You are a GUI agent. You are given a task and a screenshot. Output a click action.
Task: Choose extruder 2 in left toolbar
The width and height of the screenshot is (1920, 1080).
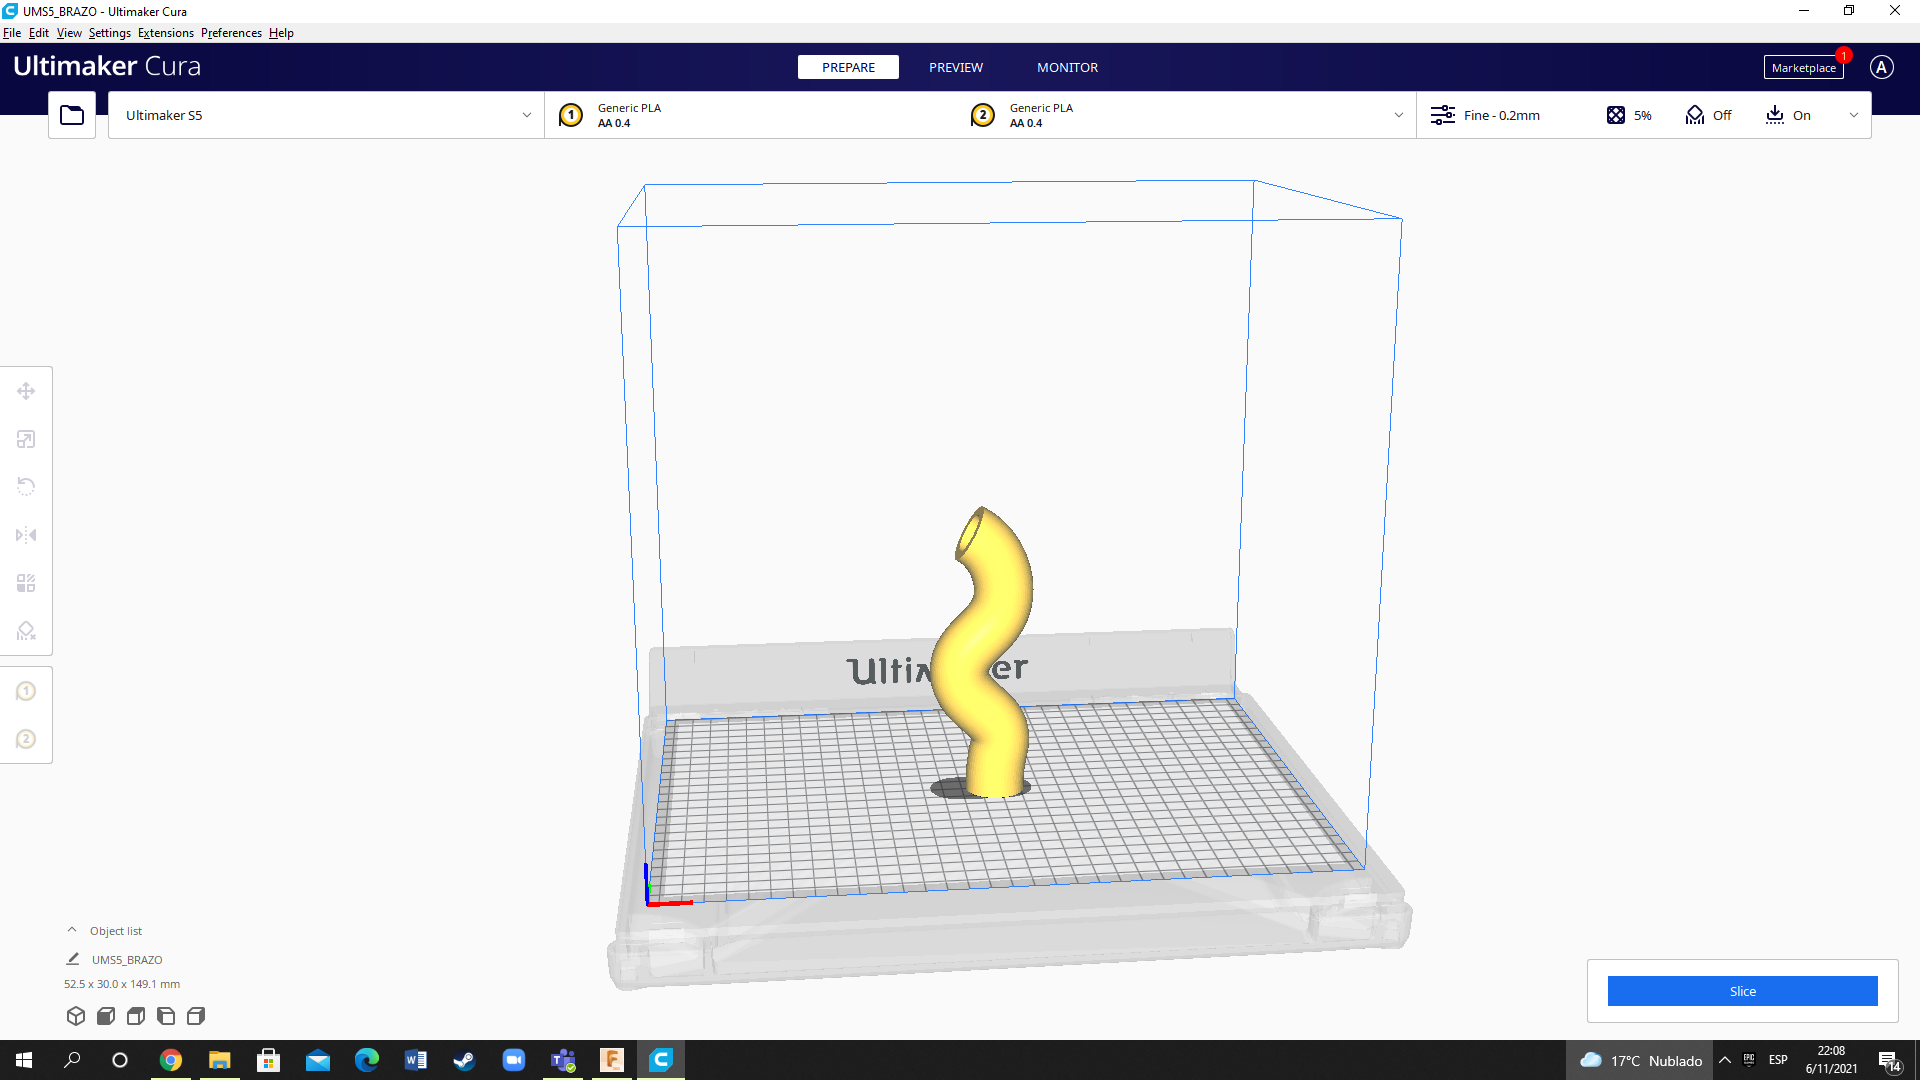point(26,739)
